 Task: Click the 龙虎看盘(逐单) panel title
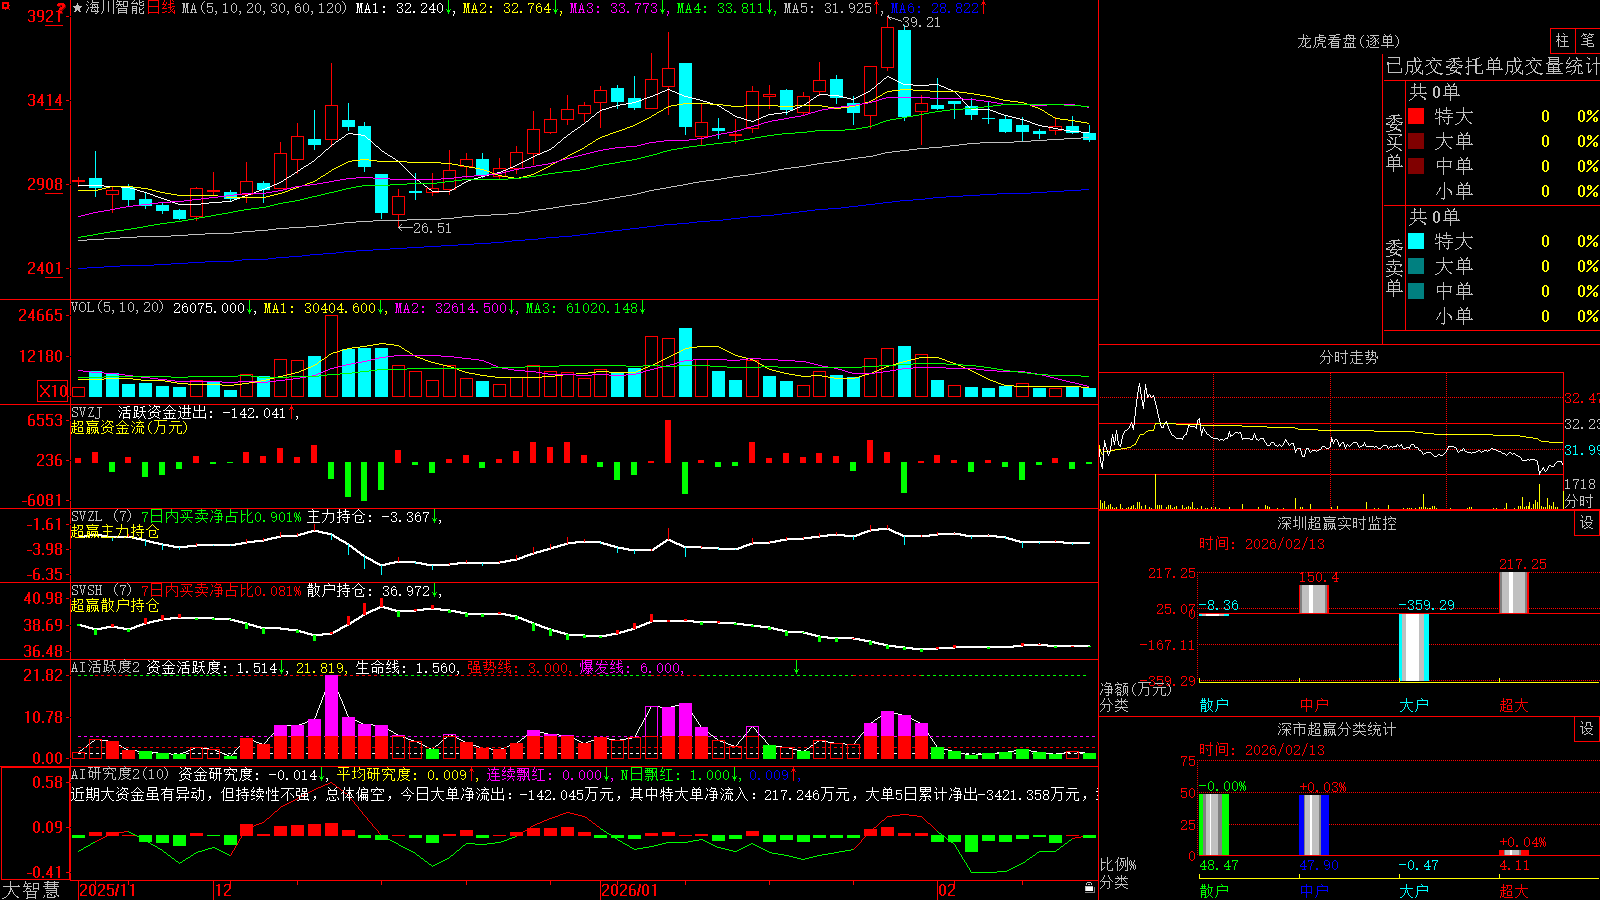click(1349, 41)
